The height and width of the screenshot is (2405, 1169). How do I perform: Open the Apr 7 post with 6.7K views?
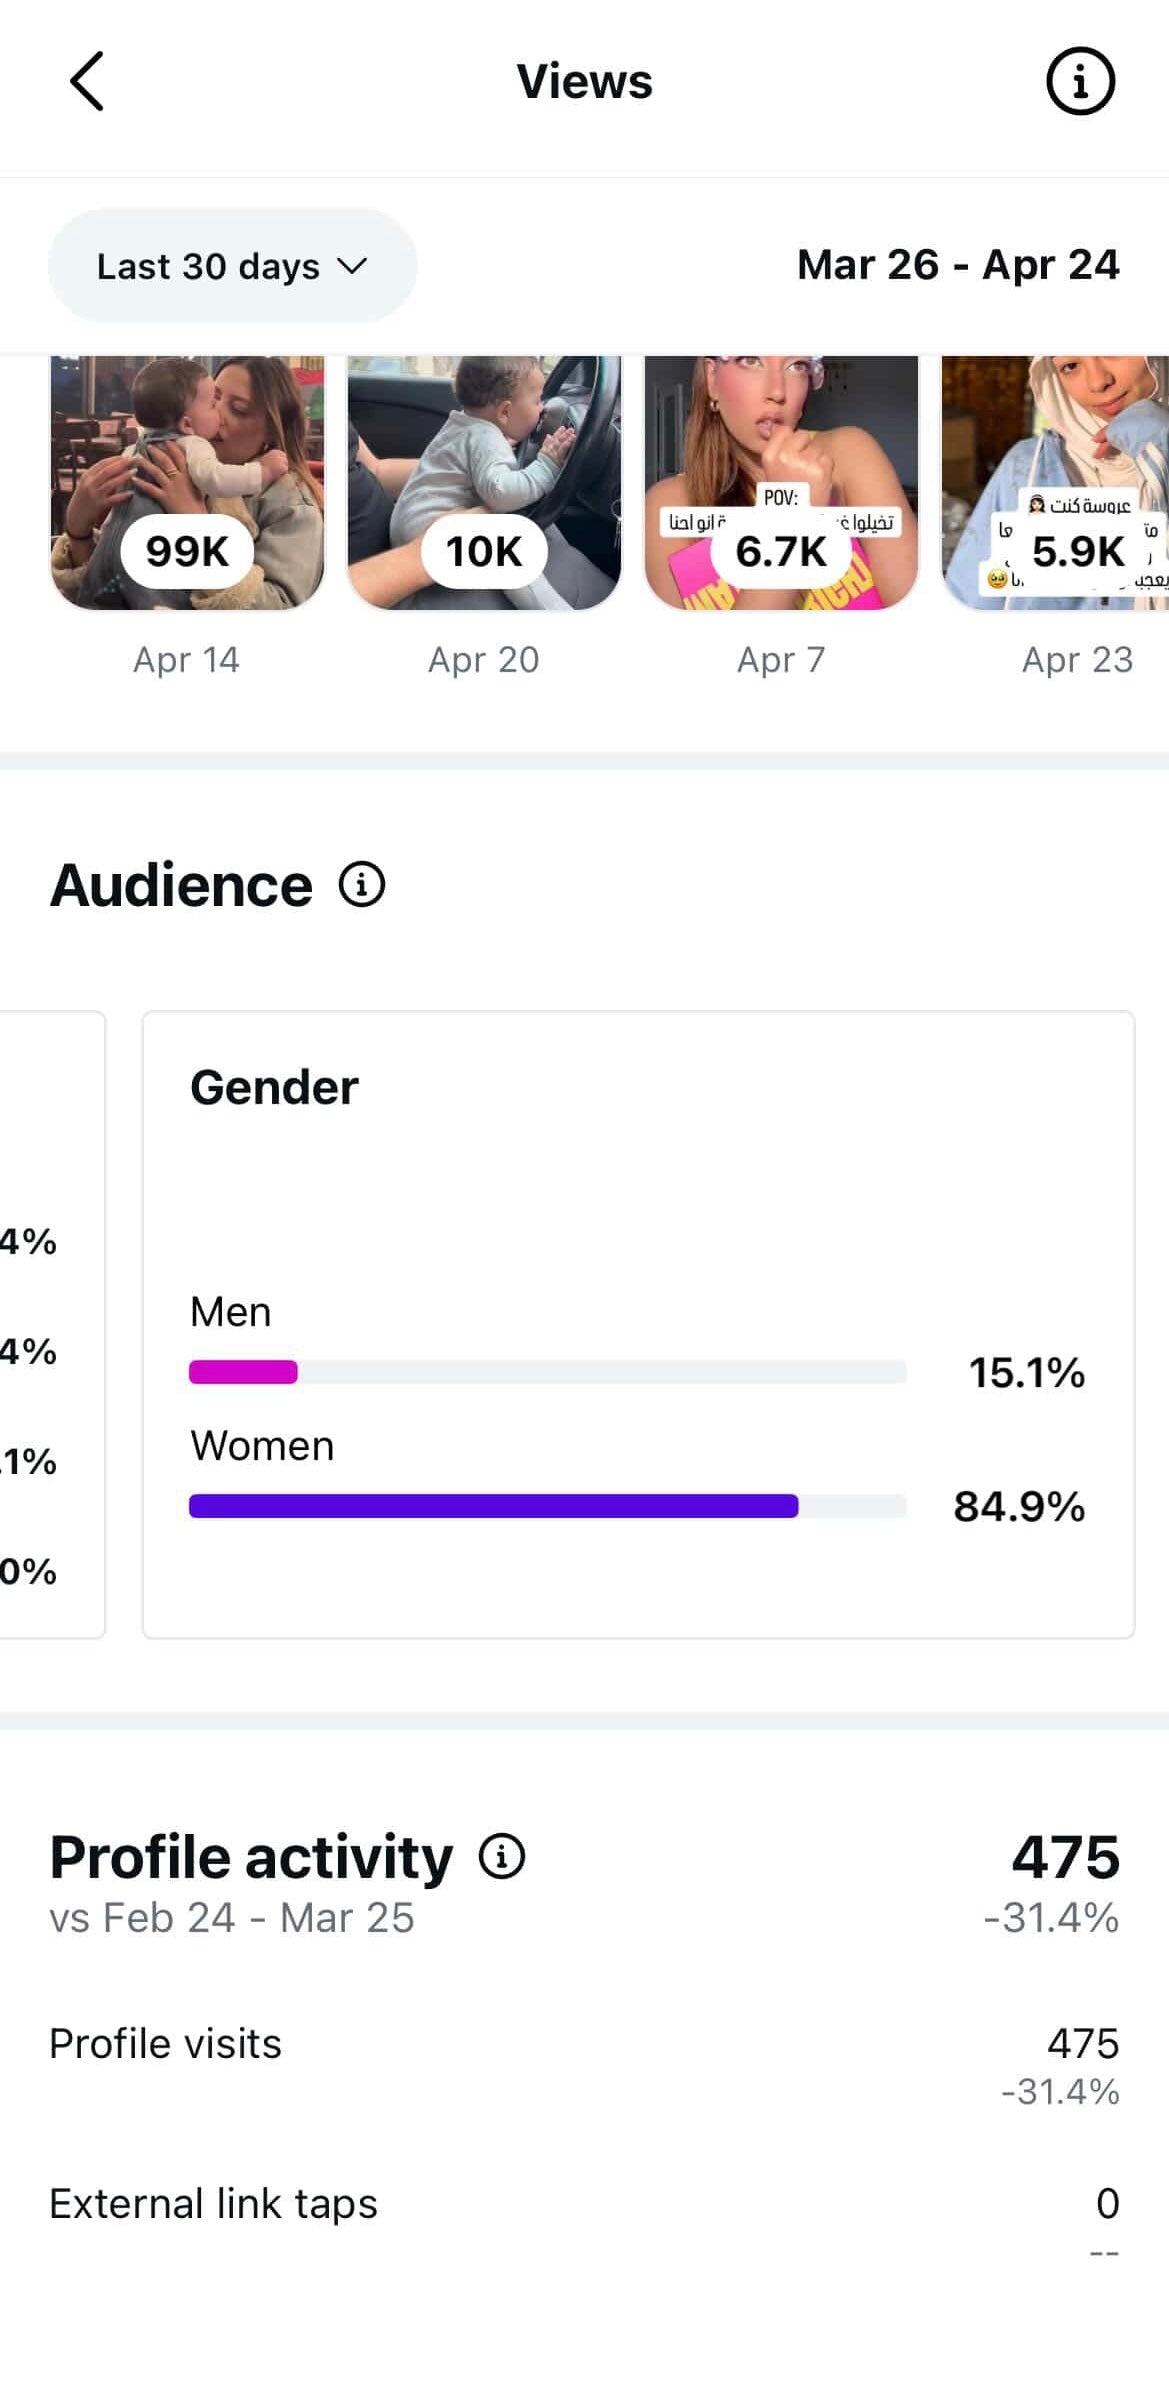781,483
